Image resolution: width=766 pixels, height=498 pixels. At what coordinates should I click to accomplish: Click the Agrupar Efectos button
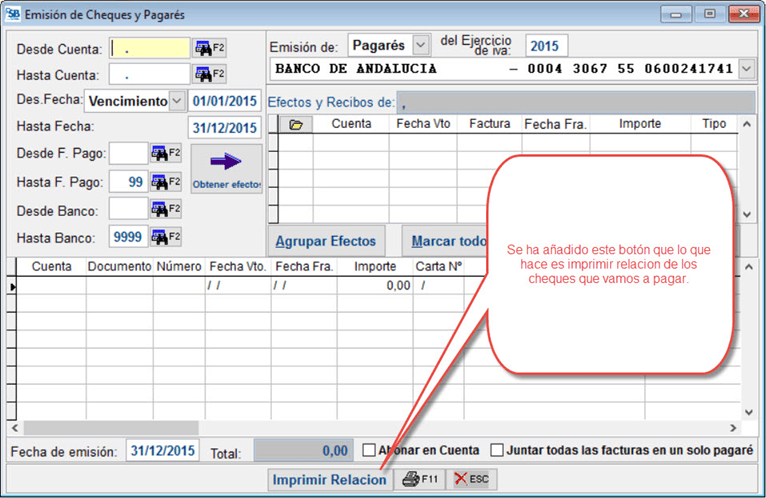click(326, 241)
